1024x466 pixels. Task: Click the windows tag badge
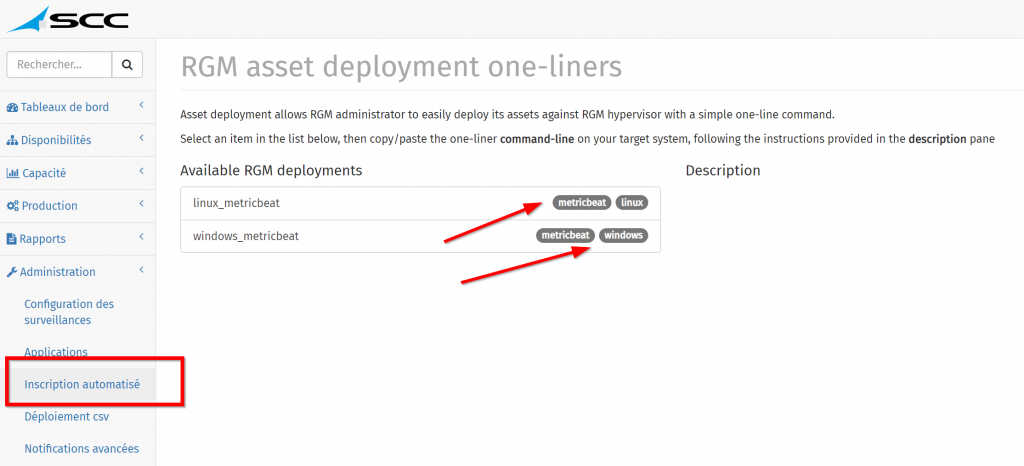[624, 236]
